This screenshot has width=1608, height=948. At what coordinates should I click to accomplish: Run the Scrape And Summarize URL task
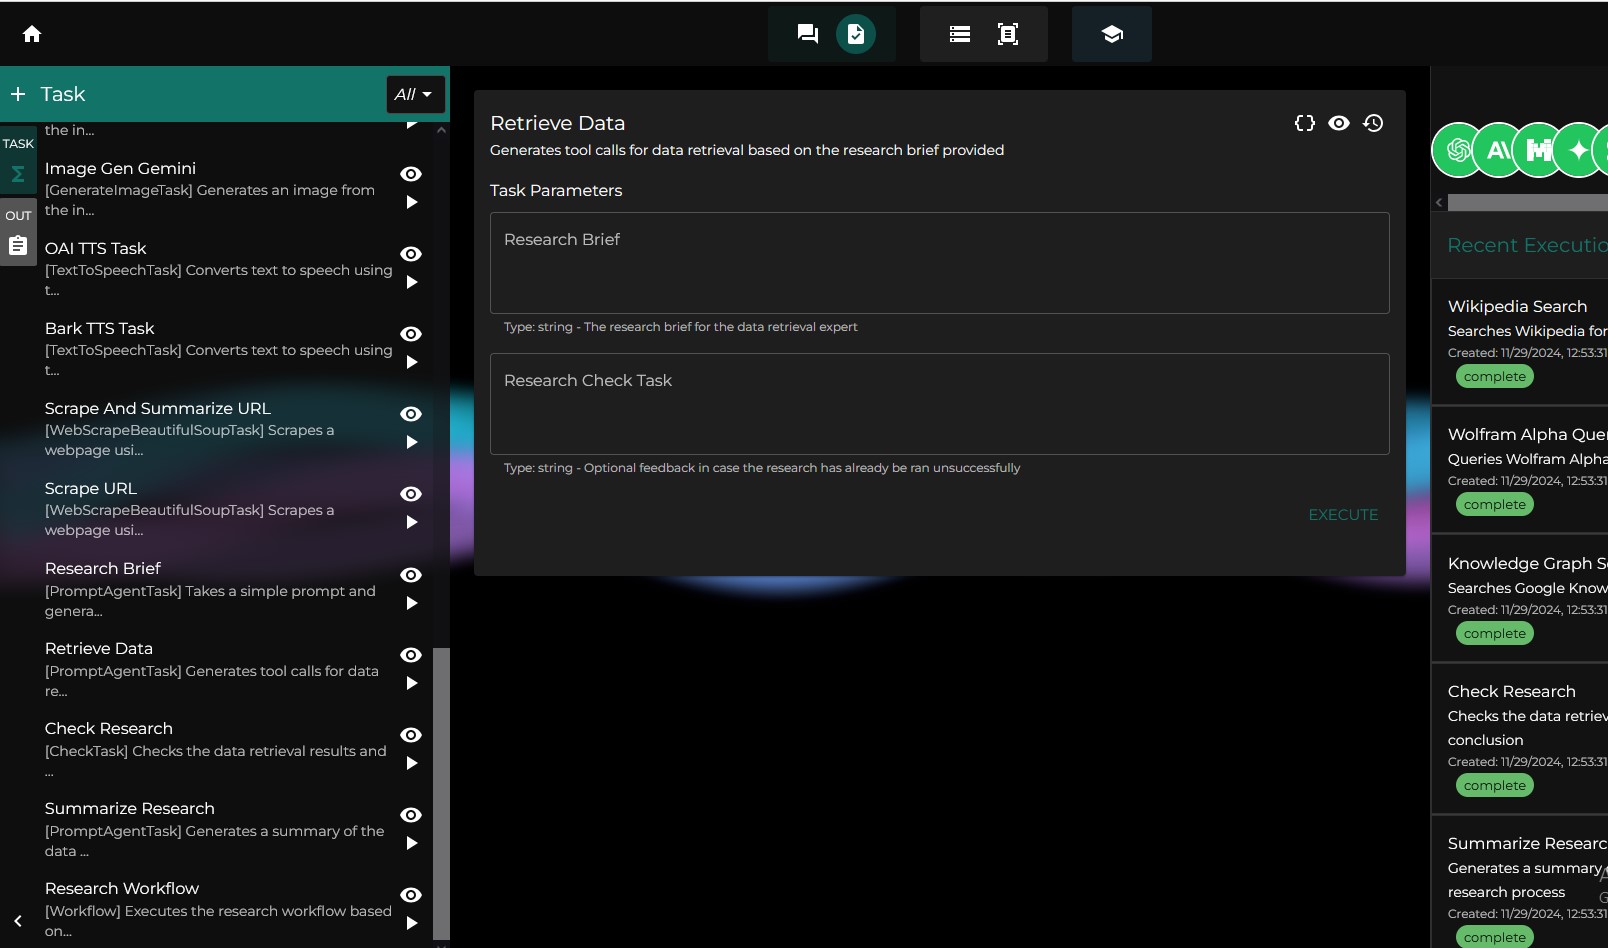[411, 442]
